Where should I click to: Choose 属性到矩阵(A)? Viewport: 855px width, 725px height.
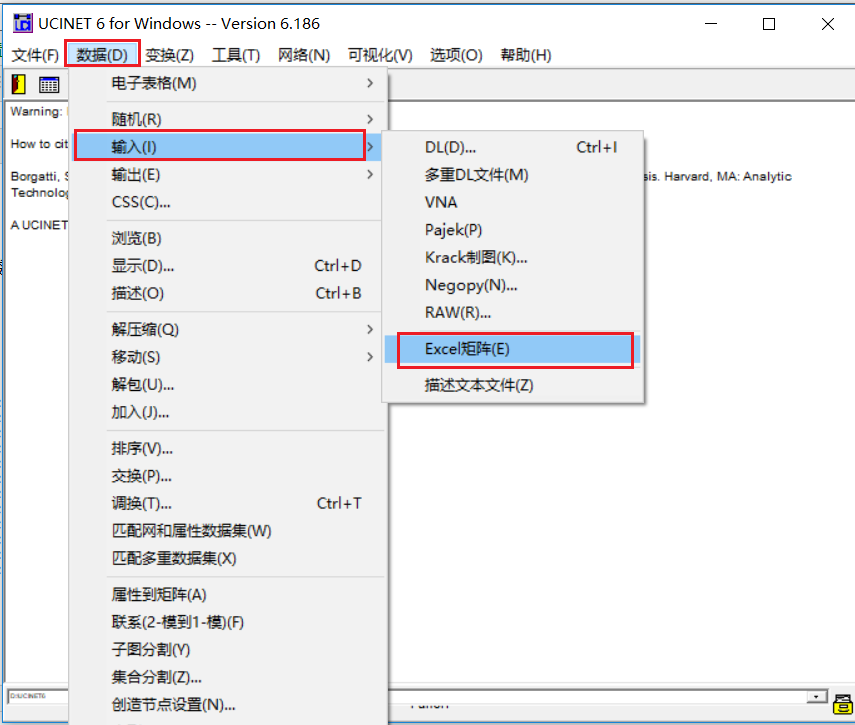click(x=227, y=595)
